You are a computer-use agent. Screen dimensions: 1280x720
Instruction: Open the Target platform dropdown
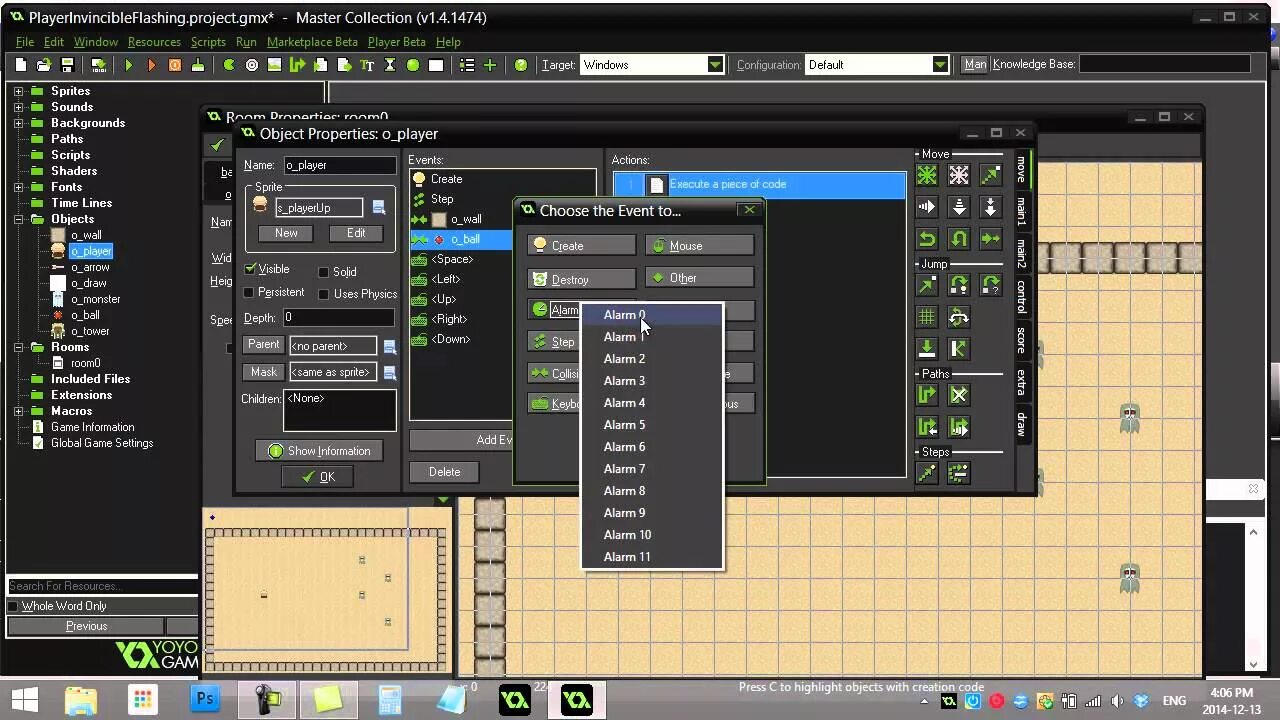715,65
